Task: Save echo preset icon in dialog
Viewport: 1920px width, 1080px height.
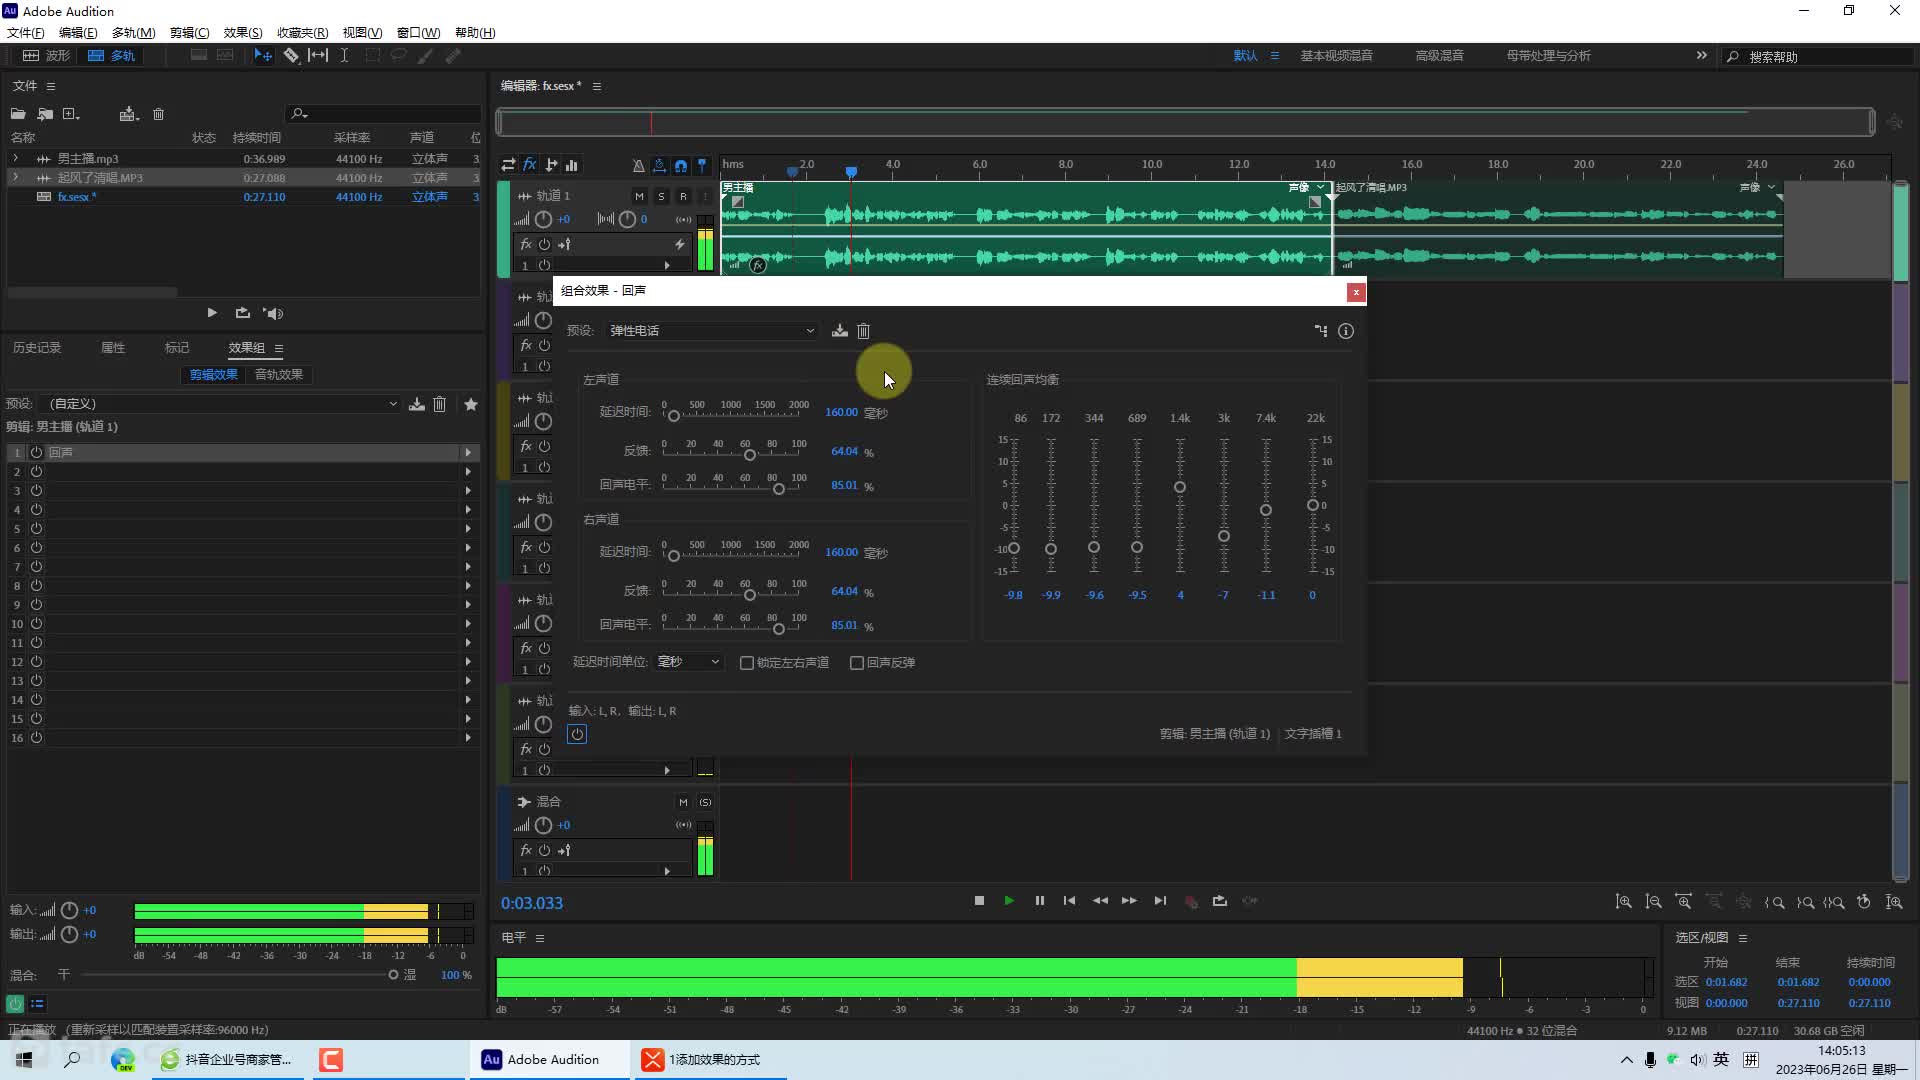Action: pos(840,331)
